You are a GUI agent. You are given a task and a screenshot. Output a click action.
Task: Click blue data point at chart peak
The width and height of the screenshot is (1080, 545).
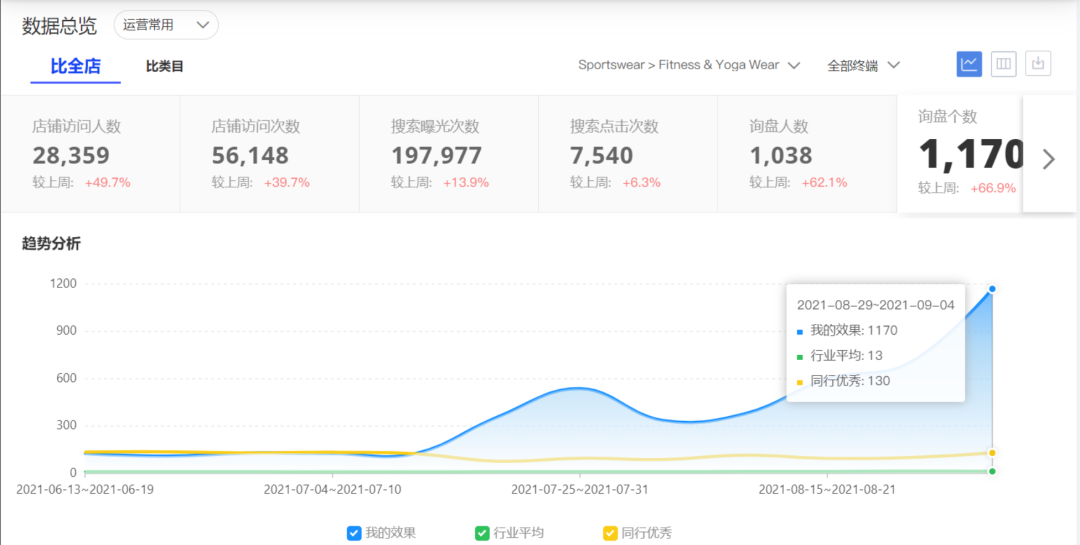pos(992,289)
